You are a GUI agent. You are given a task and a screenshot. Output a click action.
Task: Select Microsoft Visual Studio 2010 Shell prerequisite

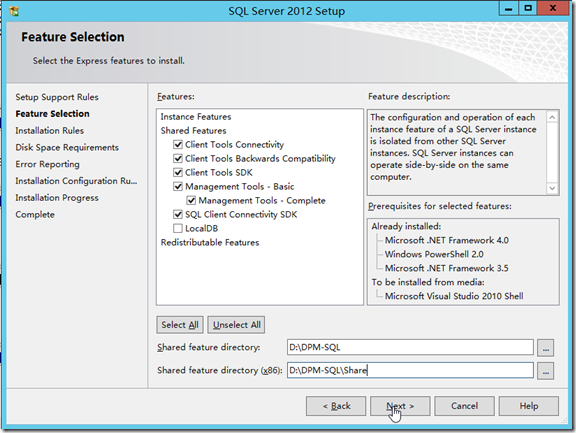pos(454,296)
